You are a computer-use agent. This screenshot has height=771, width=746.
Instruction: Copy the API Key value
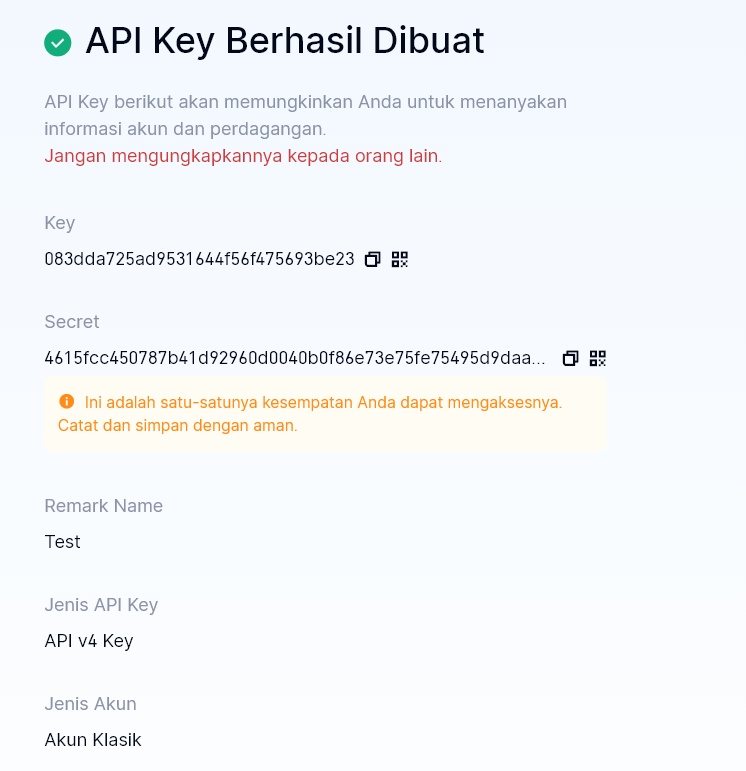tap(373, 260)
